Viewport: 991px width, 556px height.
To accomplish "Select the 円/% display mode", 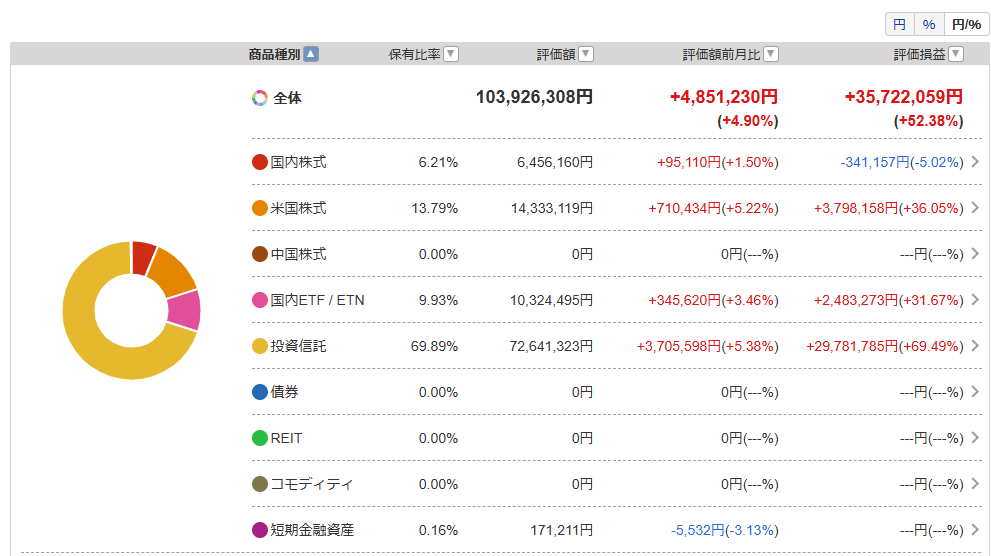I will [x=966, y=25].
